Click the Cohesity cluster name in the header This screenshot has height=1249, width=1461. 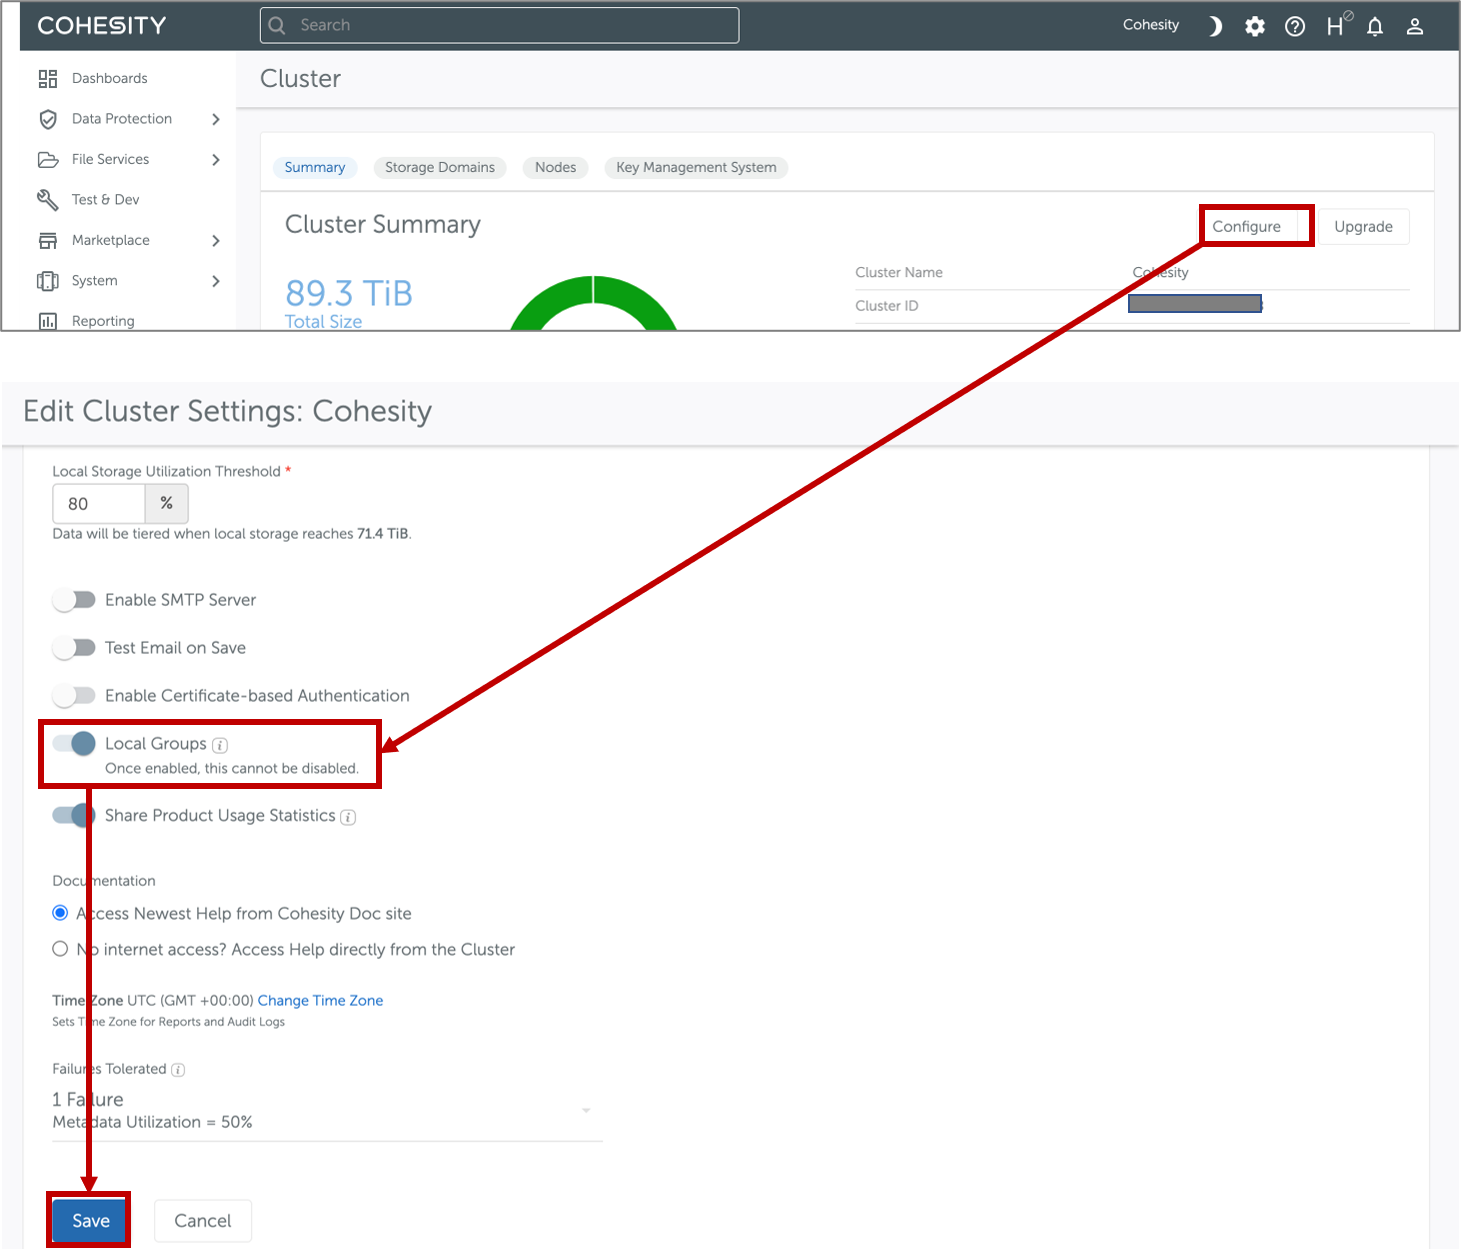(x=1151, y=25)
